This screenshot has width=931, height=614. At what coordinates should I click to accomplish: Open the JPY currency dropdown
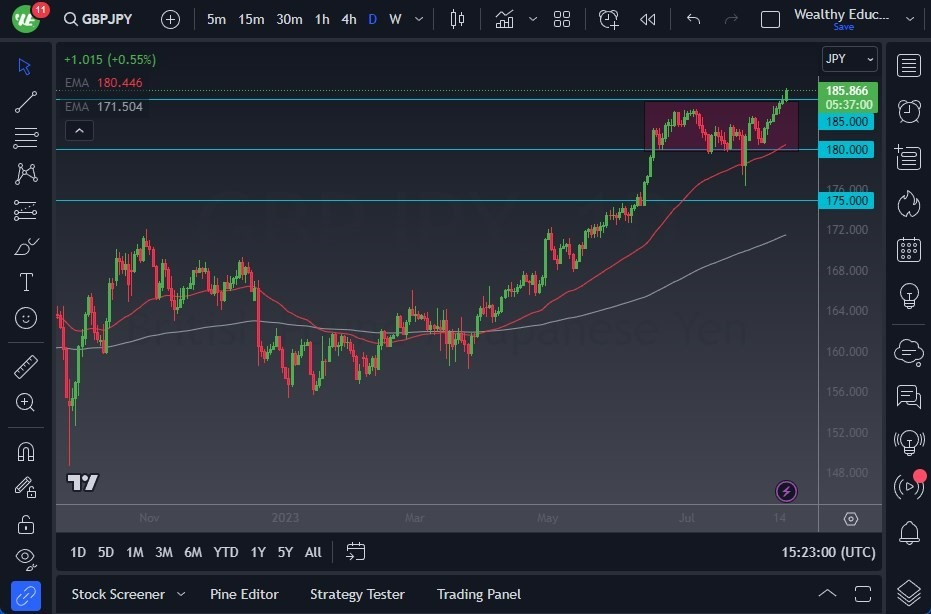point(848,59)
